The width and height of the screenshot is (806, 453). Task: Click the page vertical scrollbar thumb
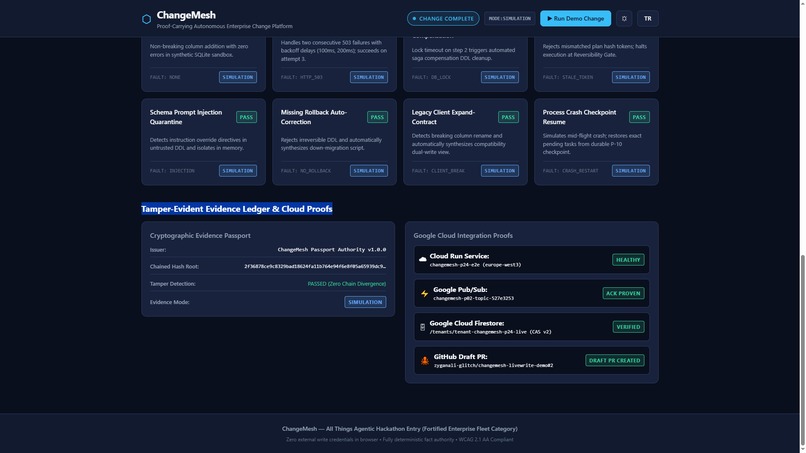pyautogui.click(x=802, y=351)
